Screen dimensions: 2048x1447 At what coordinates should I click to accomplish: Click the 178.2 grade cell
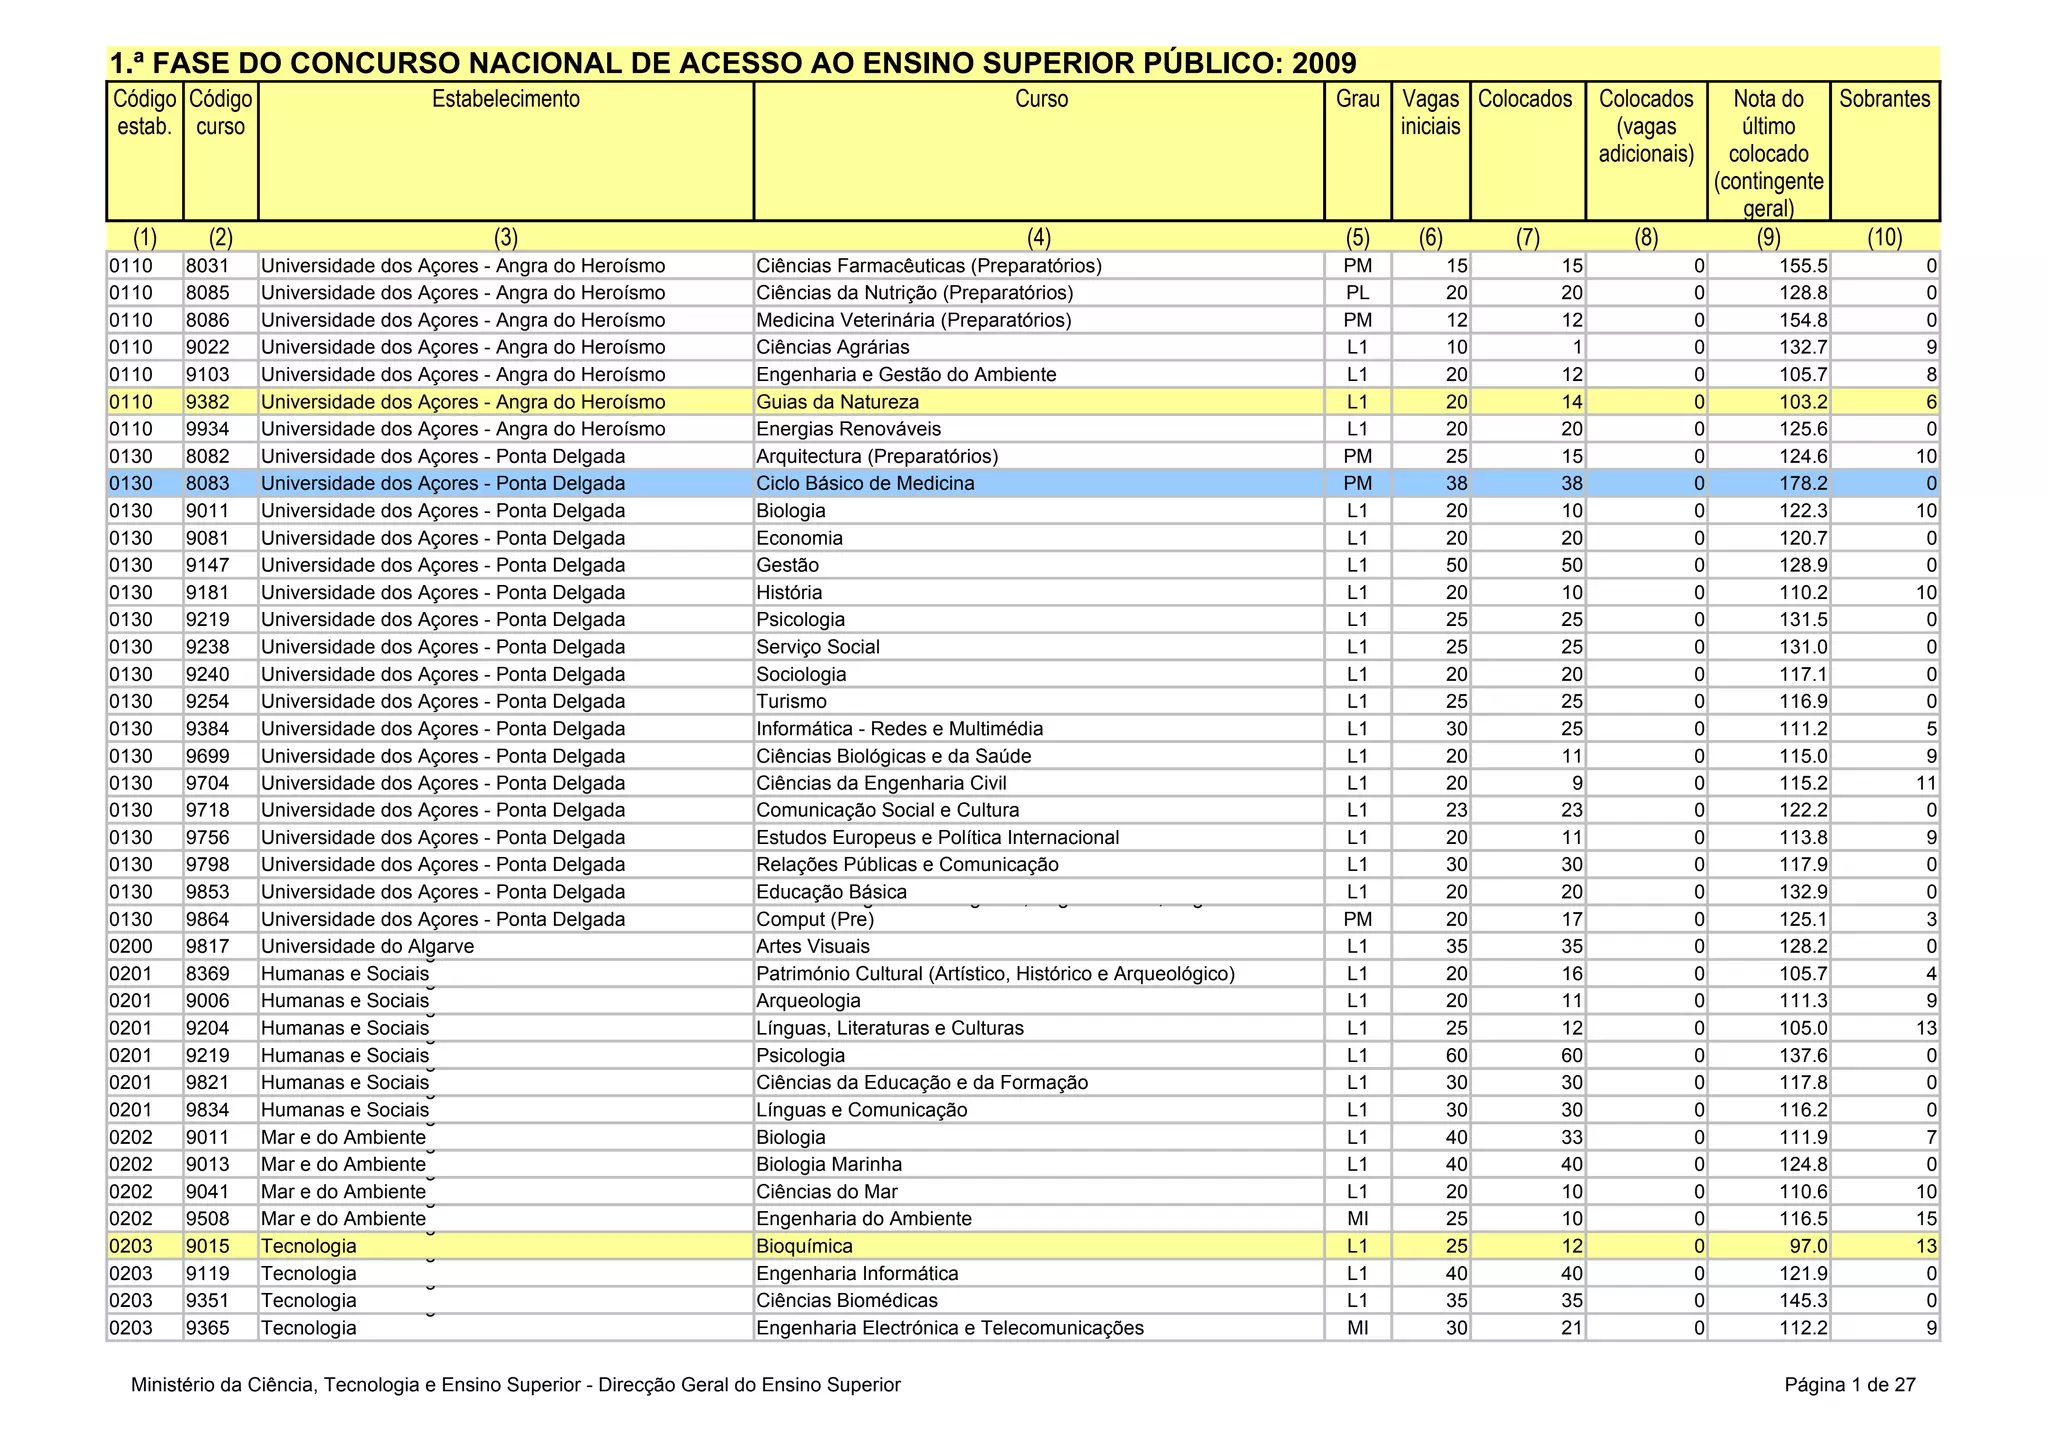click(x=1803, y=484)
